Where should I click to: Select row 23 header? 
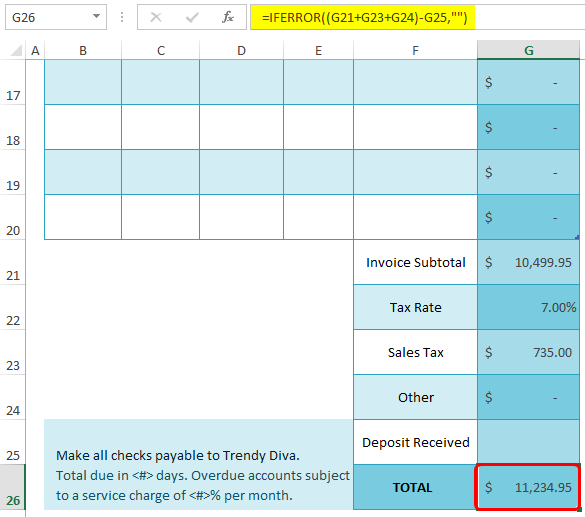13,352
